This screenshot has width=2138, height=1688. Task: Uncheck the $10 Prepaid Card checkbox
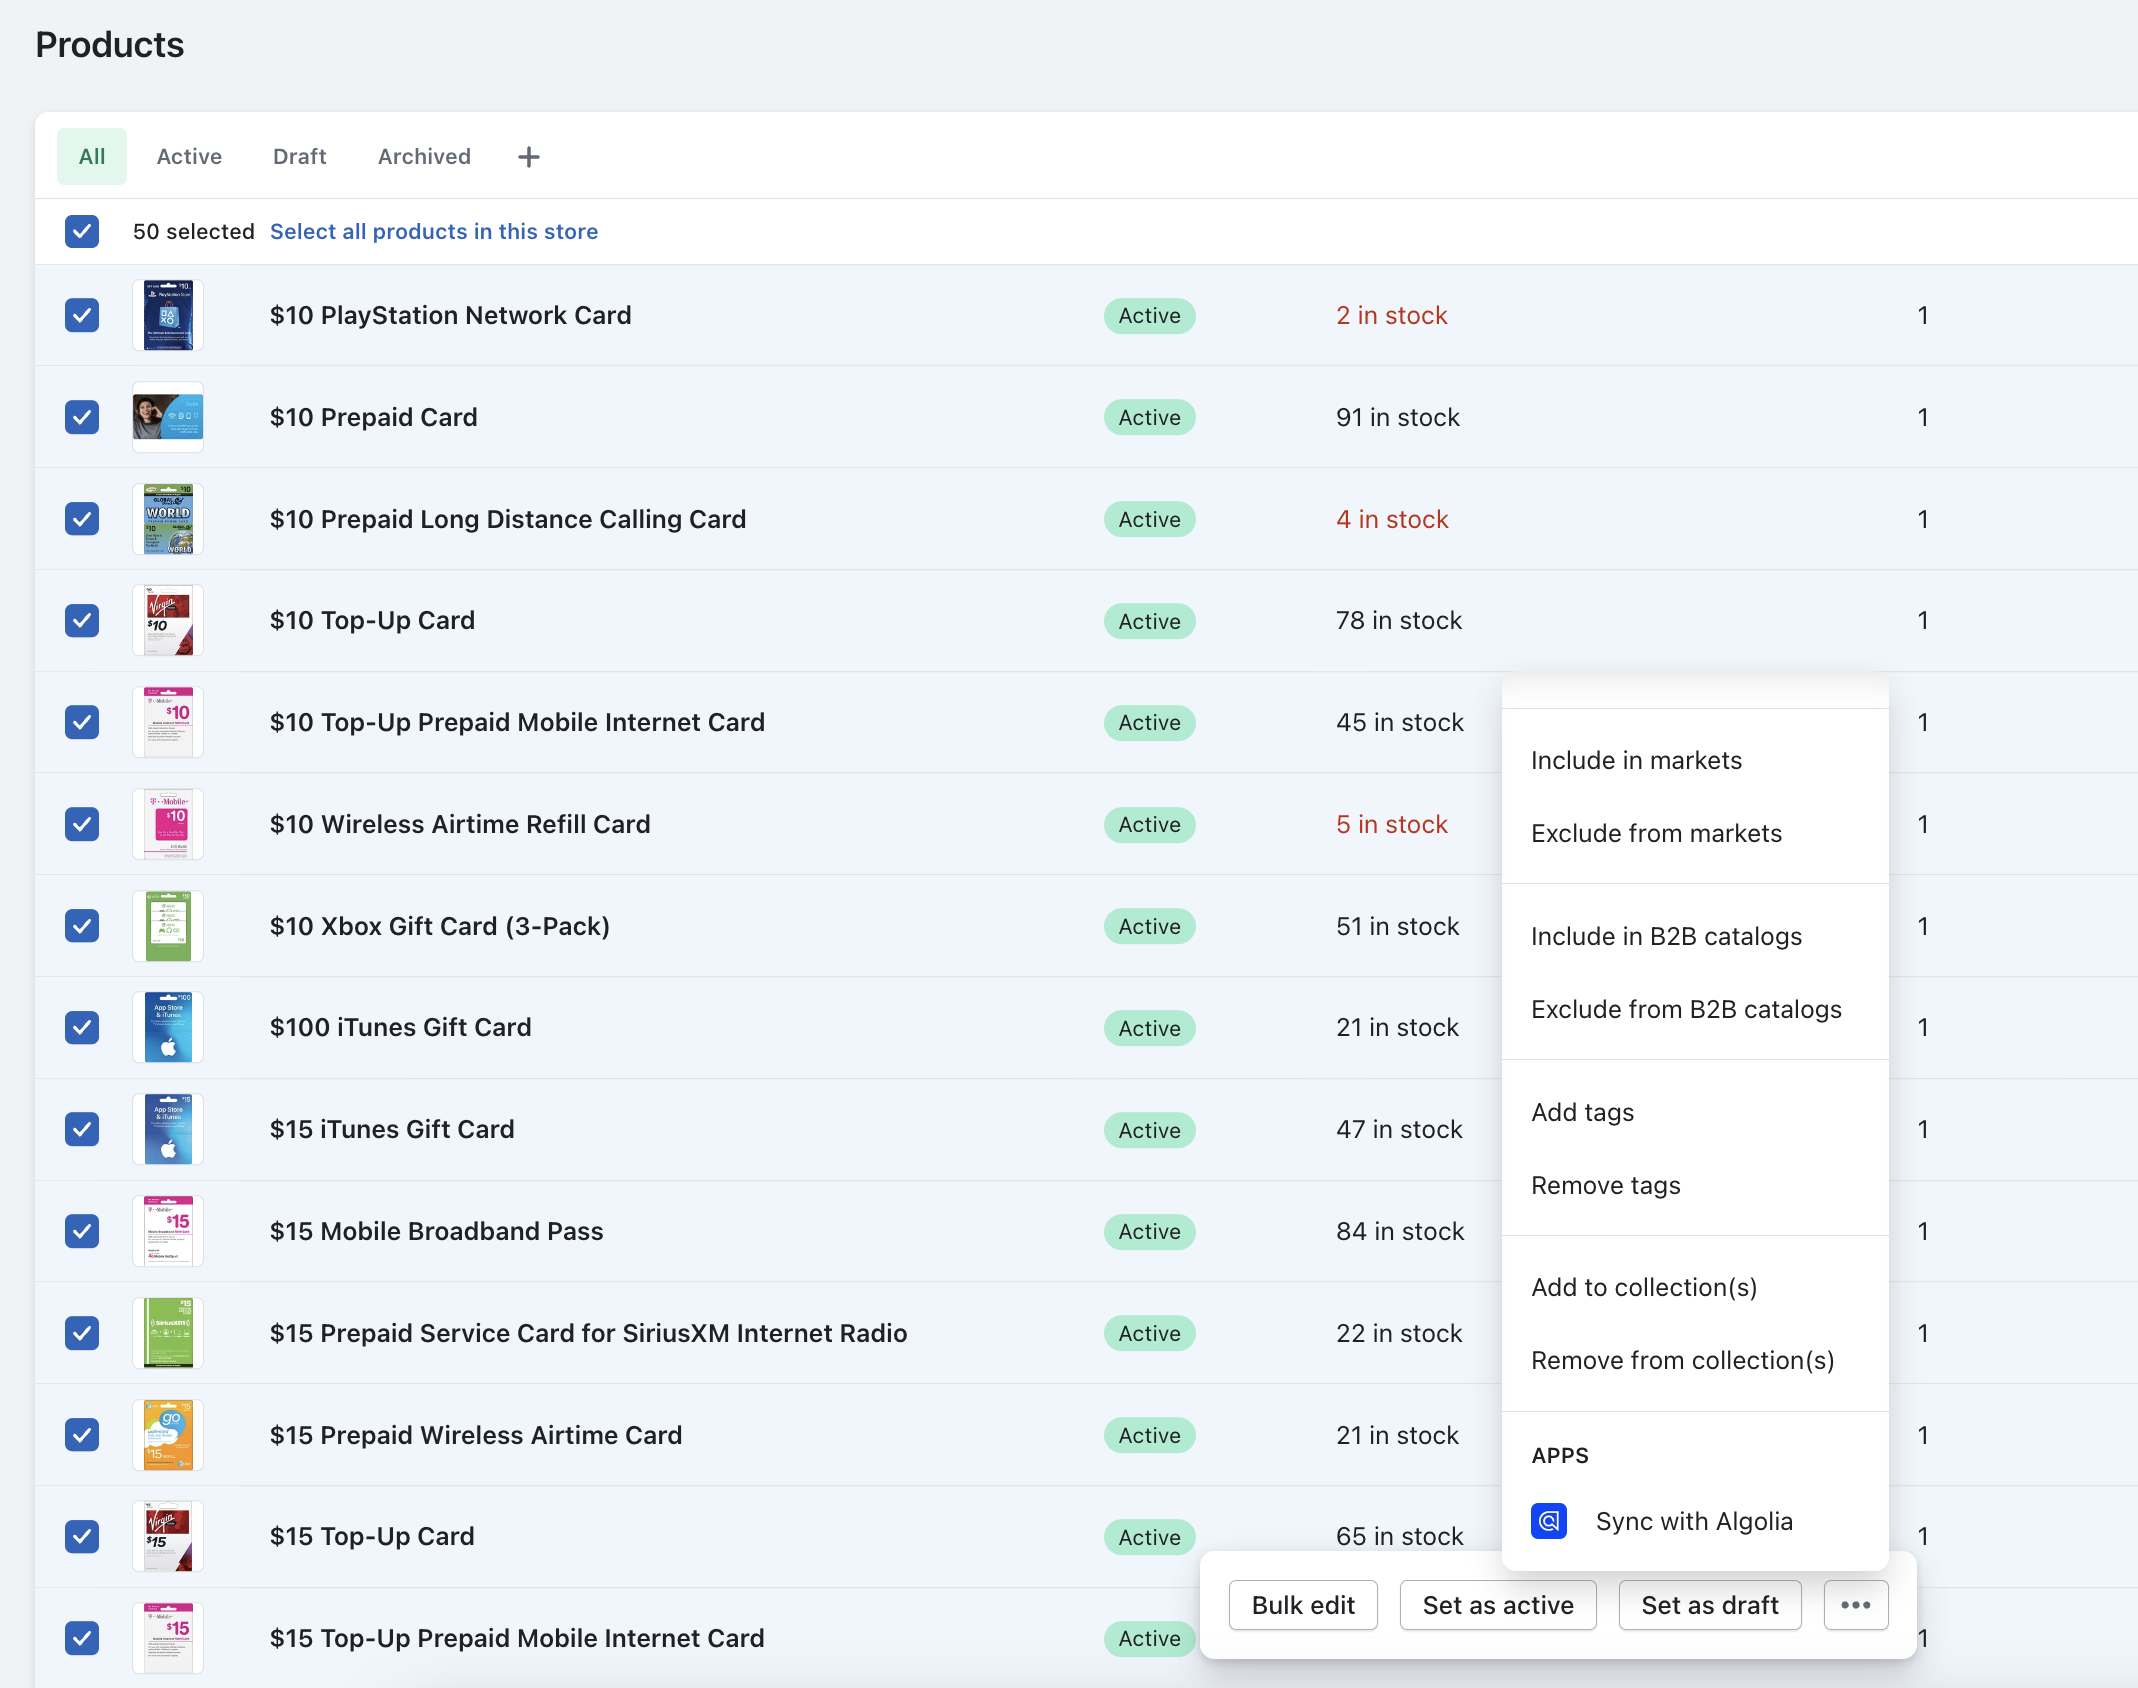click(82, 417)
